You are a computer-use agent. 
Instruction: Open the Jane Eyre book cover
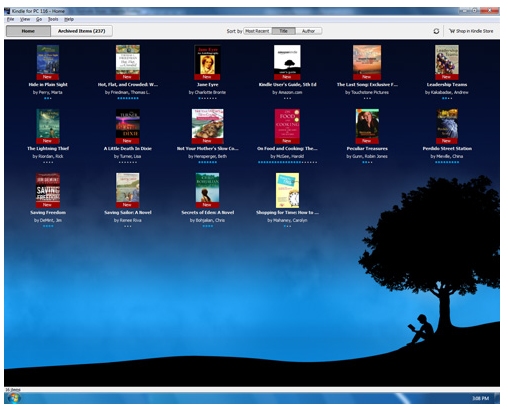(207, 62)
